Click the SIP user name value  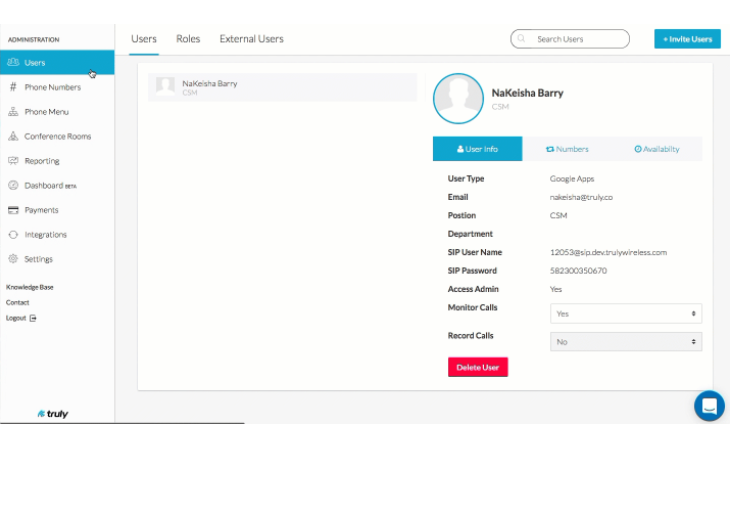tap(608, 252)
